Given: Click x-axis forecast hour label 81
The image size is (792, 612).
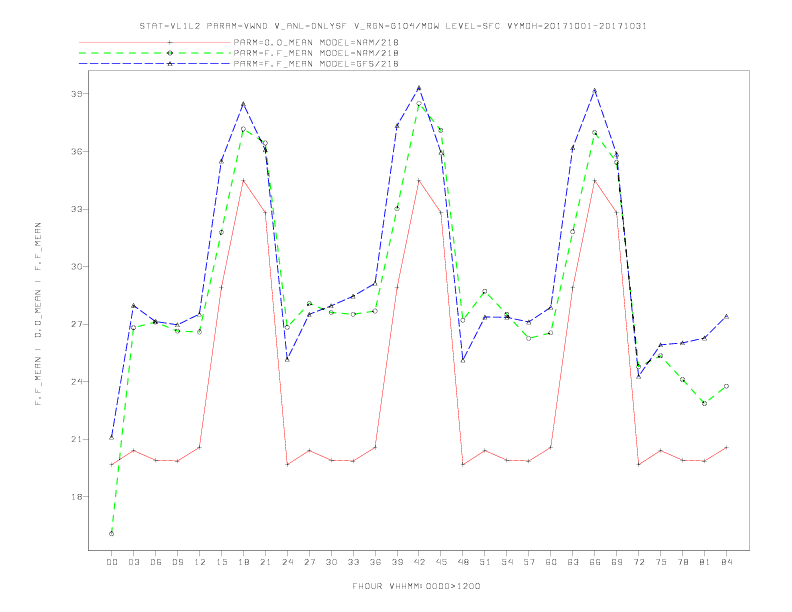Looking at the screenshot, I should pos(705,562).
